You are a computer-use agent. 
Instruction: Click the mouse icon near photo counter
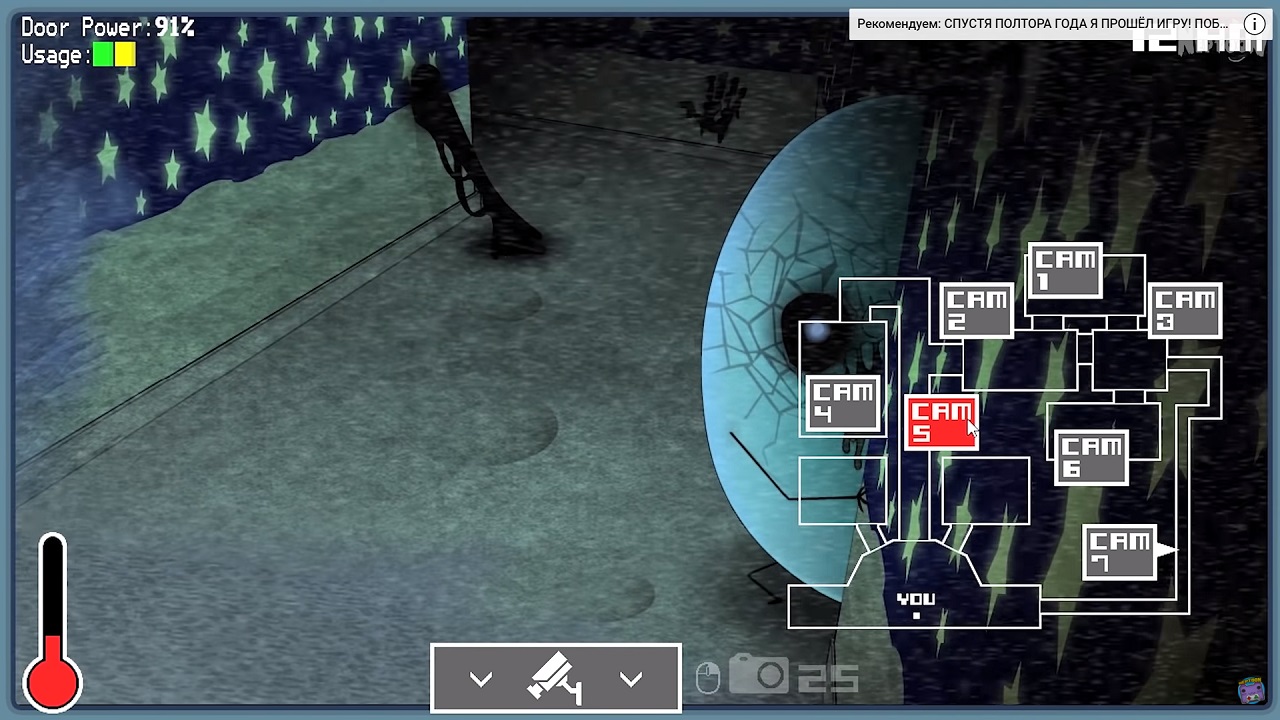708,678
